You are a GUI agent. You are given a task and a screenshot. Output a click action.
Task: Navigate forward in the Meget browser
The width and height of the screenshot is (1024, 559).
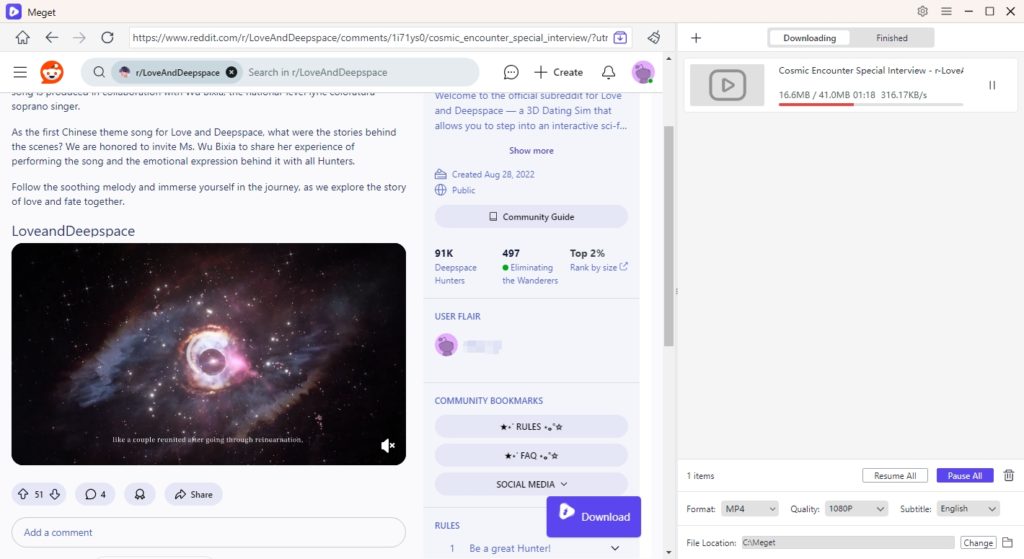point(79,38)
